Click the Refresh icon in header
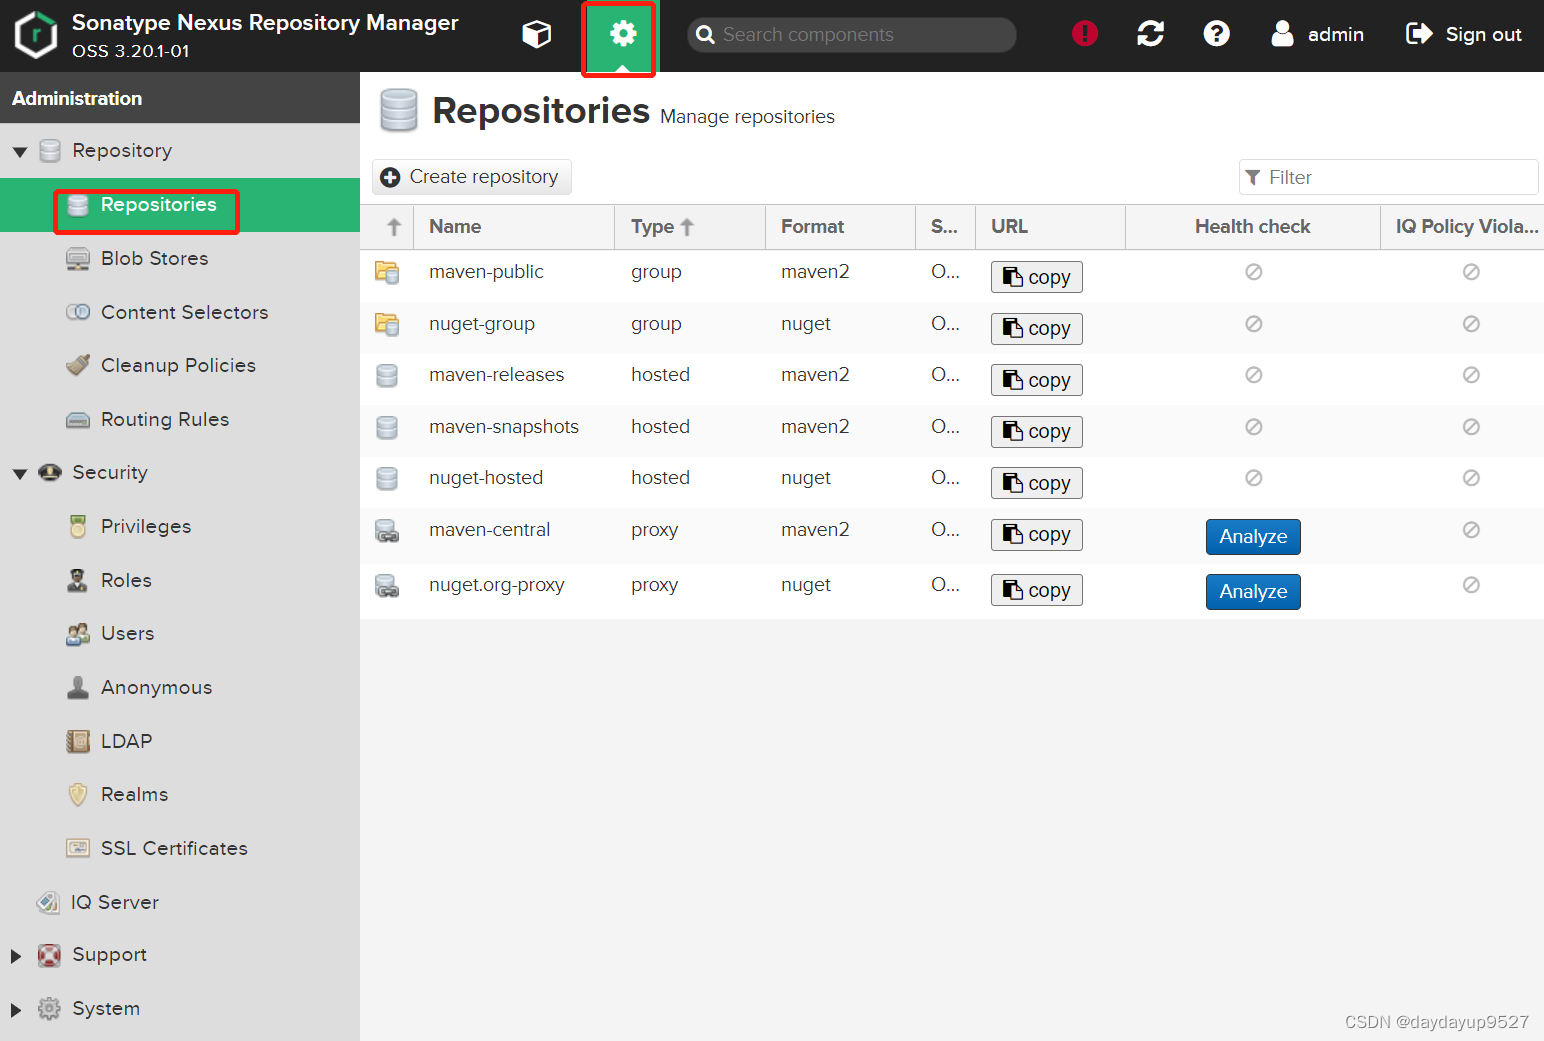Screen dimensions: 1544x1041 (1151, 34)
